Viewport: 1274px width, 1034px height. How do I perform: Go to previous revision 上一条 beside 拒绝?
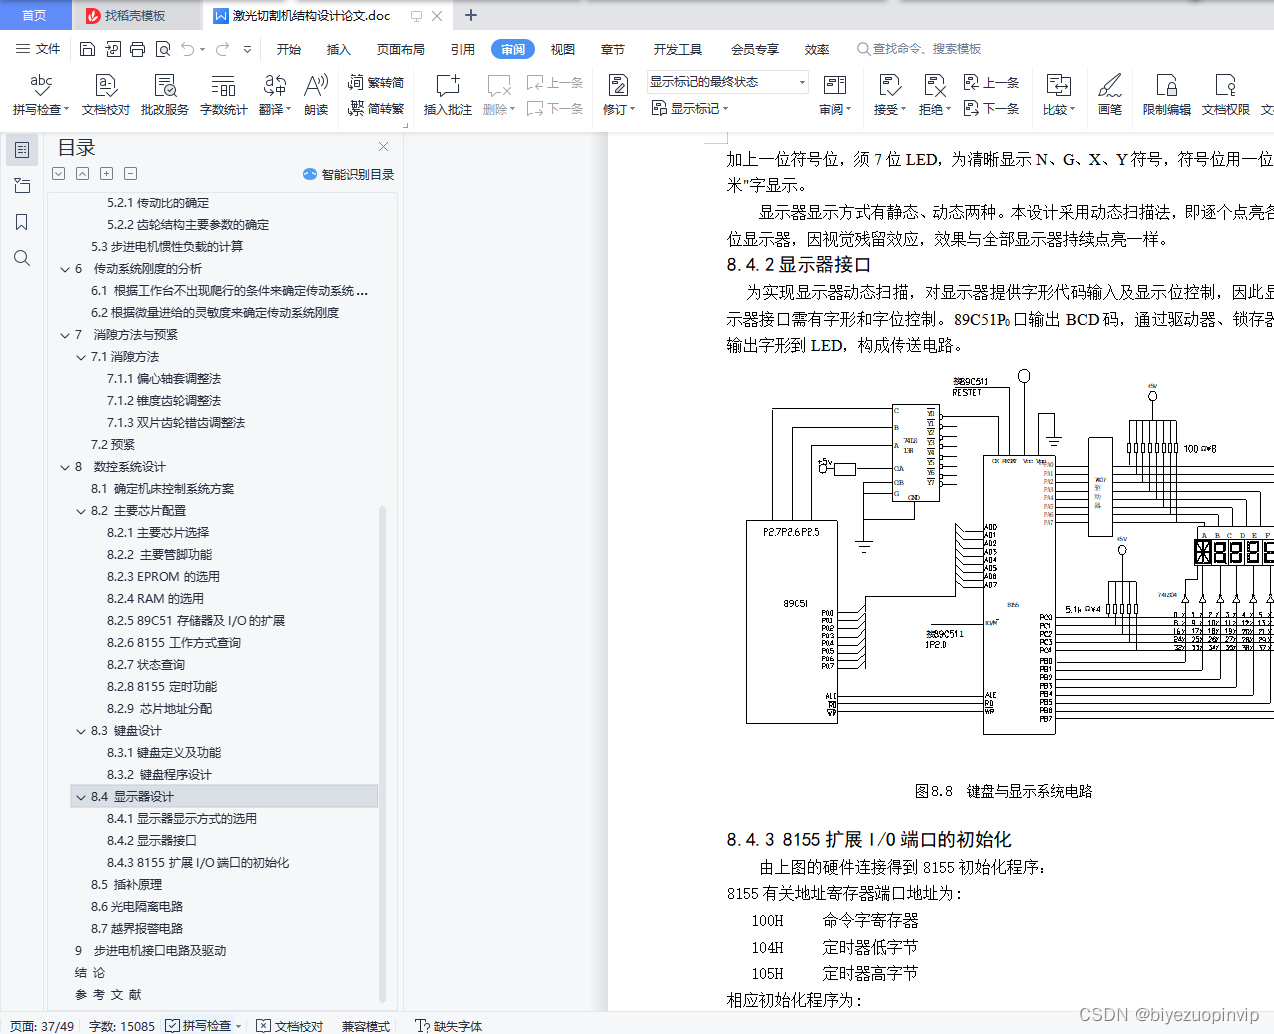click(x=991, y=83)
